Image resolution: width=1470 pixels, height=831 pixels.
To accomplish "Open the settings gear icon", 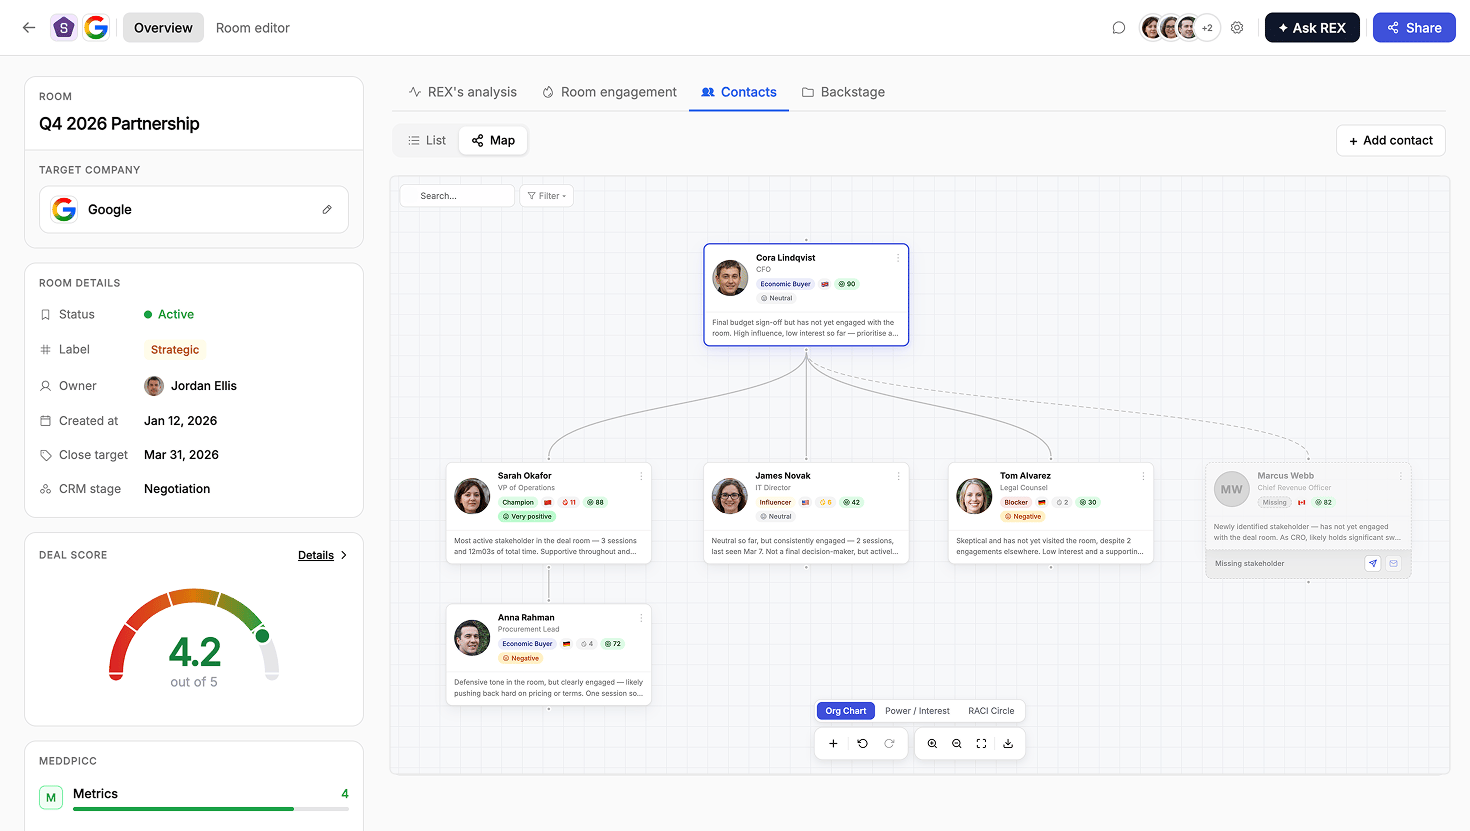I will coord(1237,28).
